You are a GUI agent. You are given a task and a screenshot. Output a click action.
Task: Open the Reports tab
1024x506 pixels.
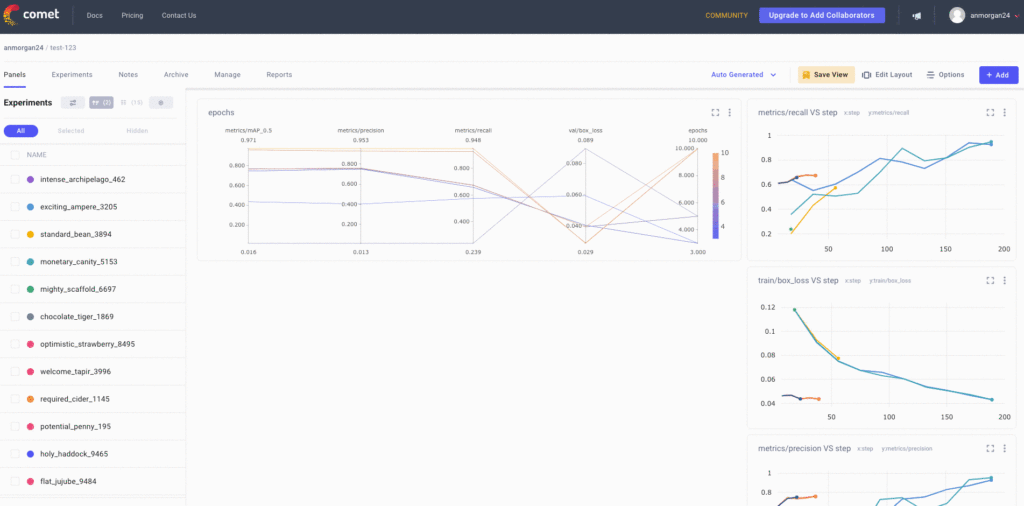(x=279, y=75)
